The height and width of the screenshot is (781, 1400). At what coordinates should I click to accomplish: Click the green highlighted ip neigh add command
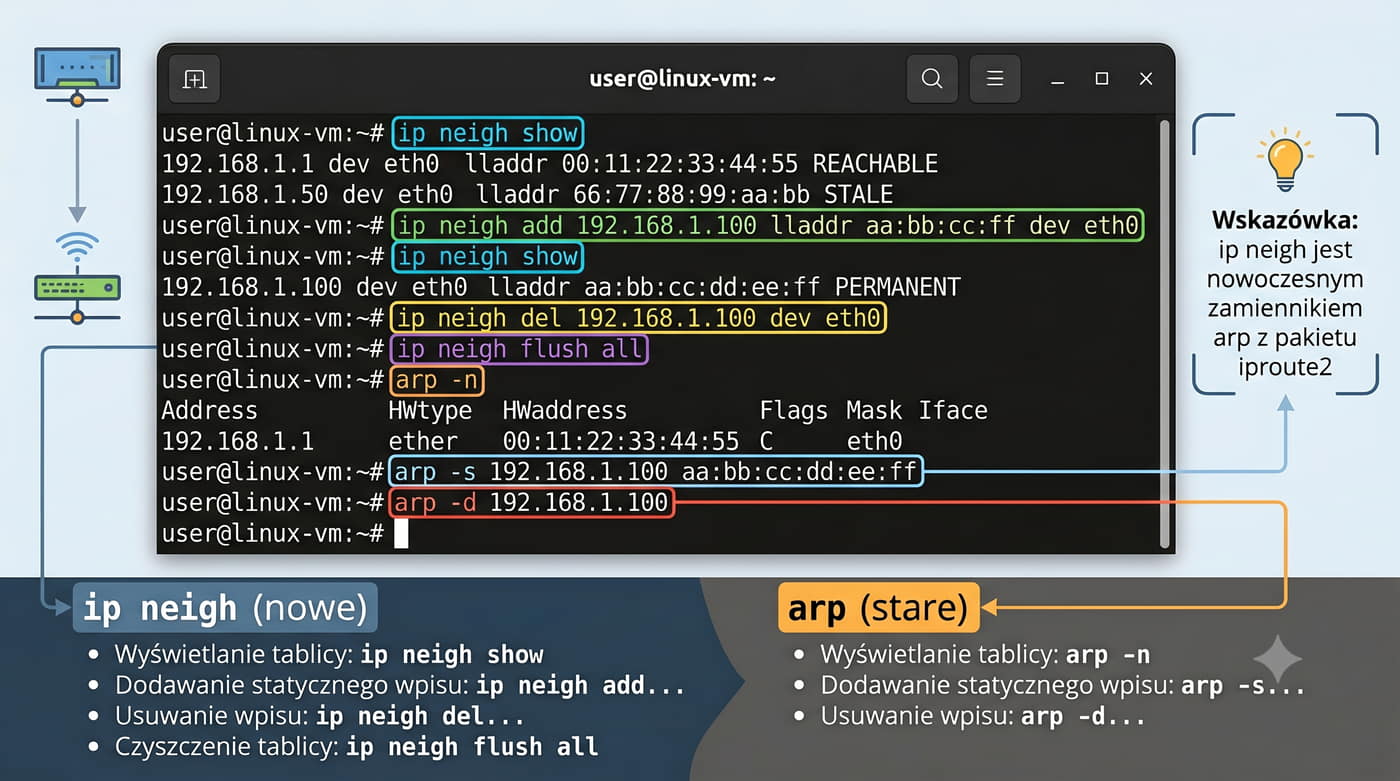click(x=766, y=225)
